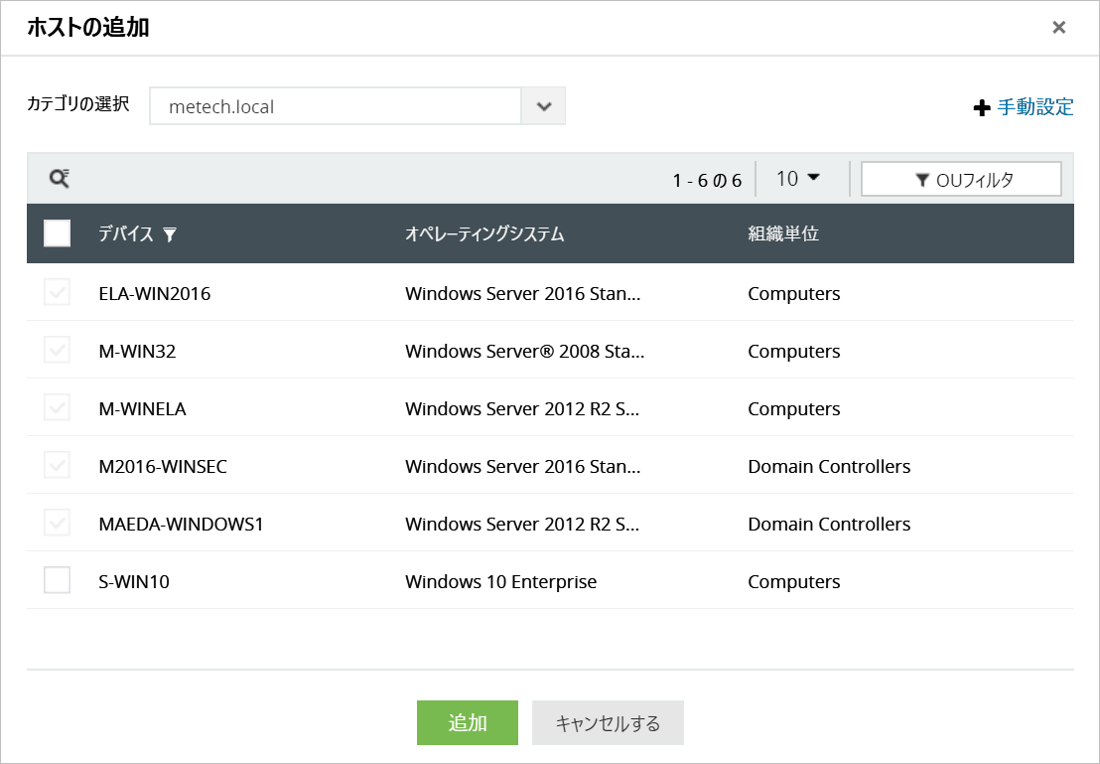
Task: Open the OUフィルタ filter button
Action: point(961,179)
